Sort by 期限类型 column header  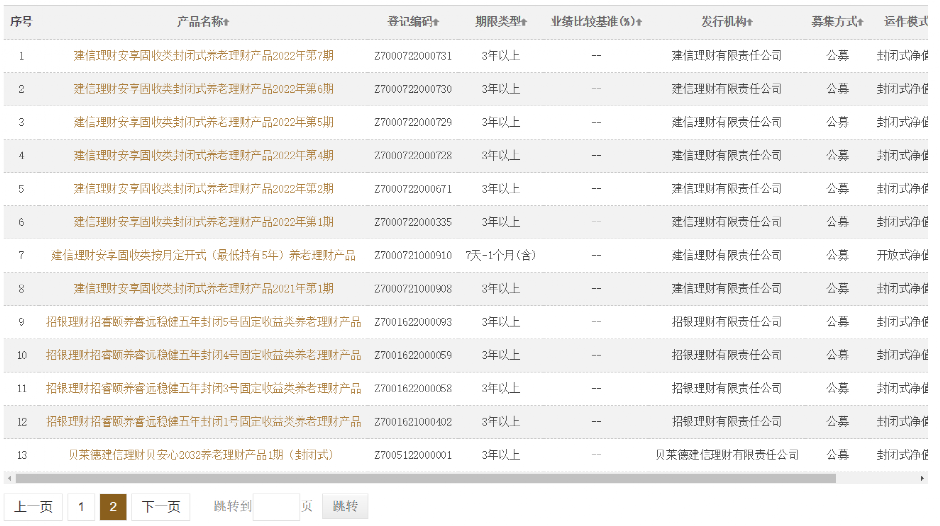[501, 22]
